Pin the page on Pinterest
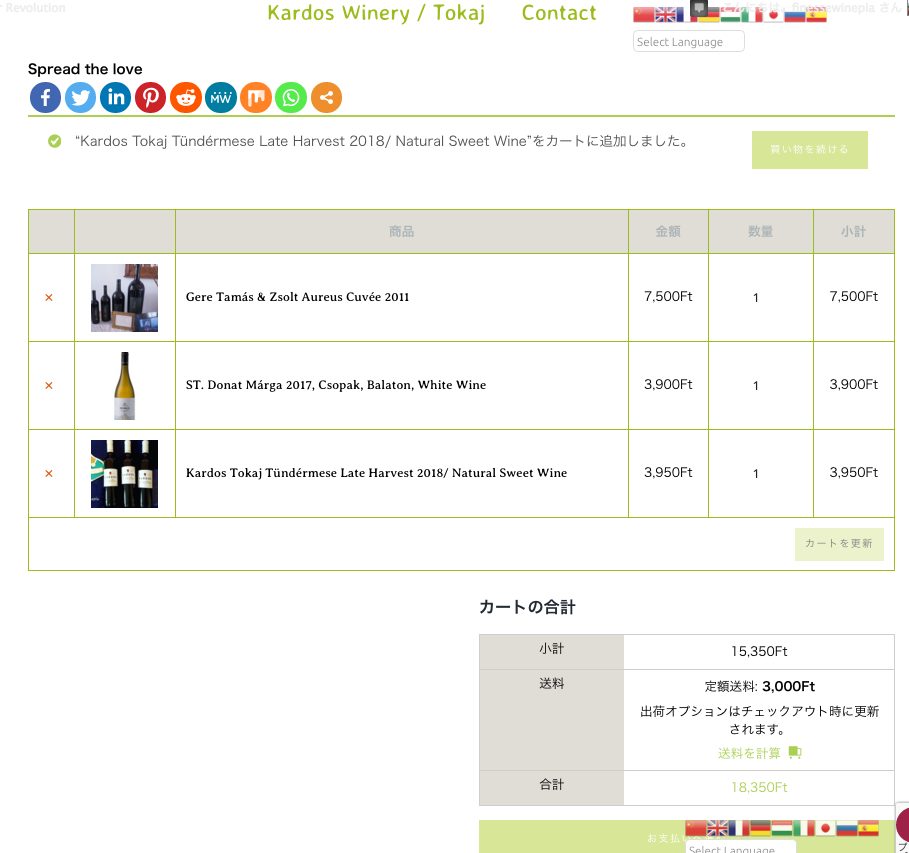 click(x=151, y=97)
